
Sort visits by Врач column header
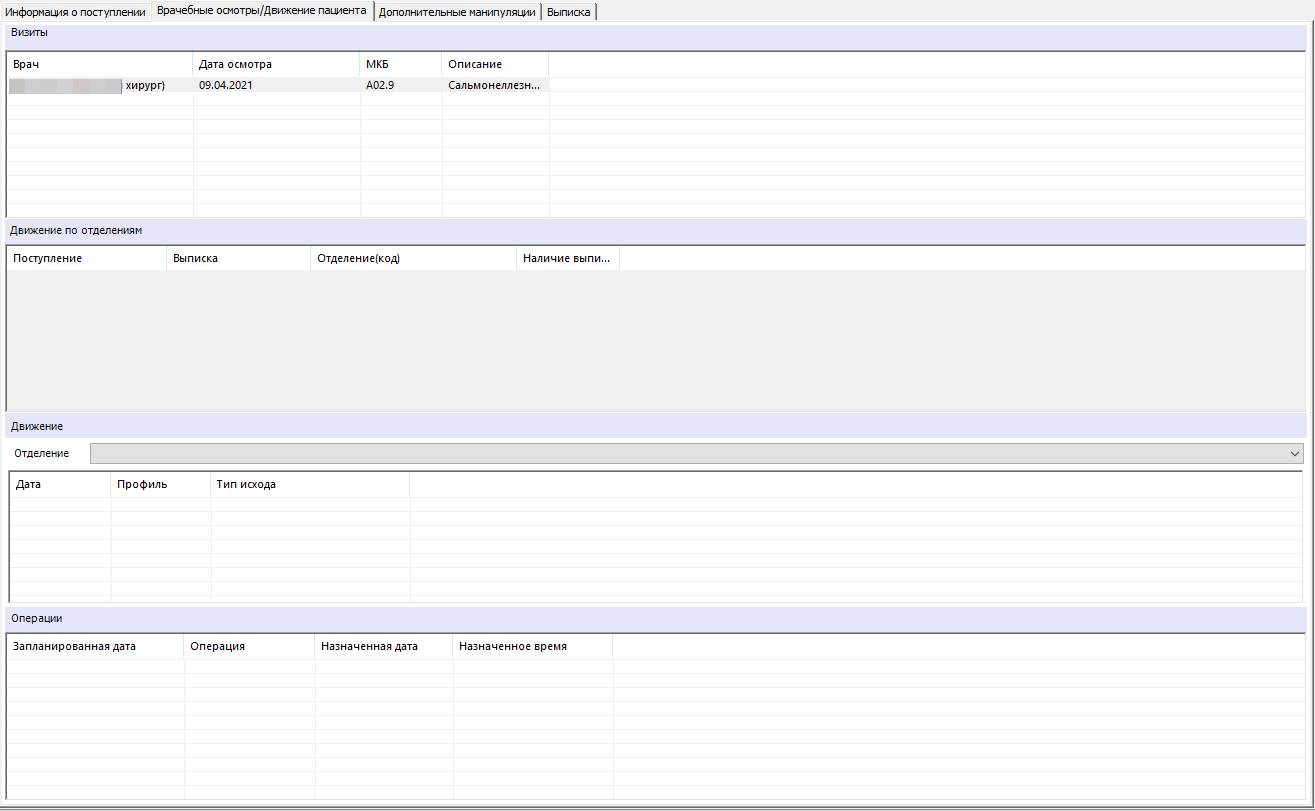(99, 64)
